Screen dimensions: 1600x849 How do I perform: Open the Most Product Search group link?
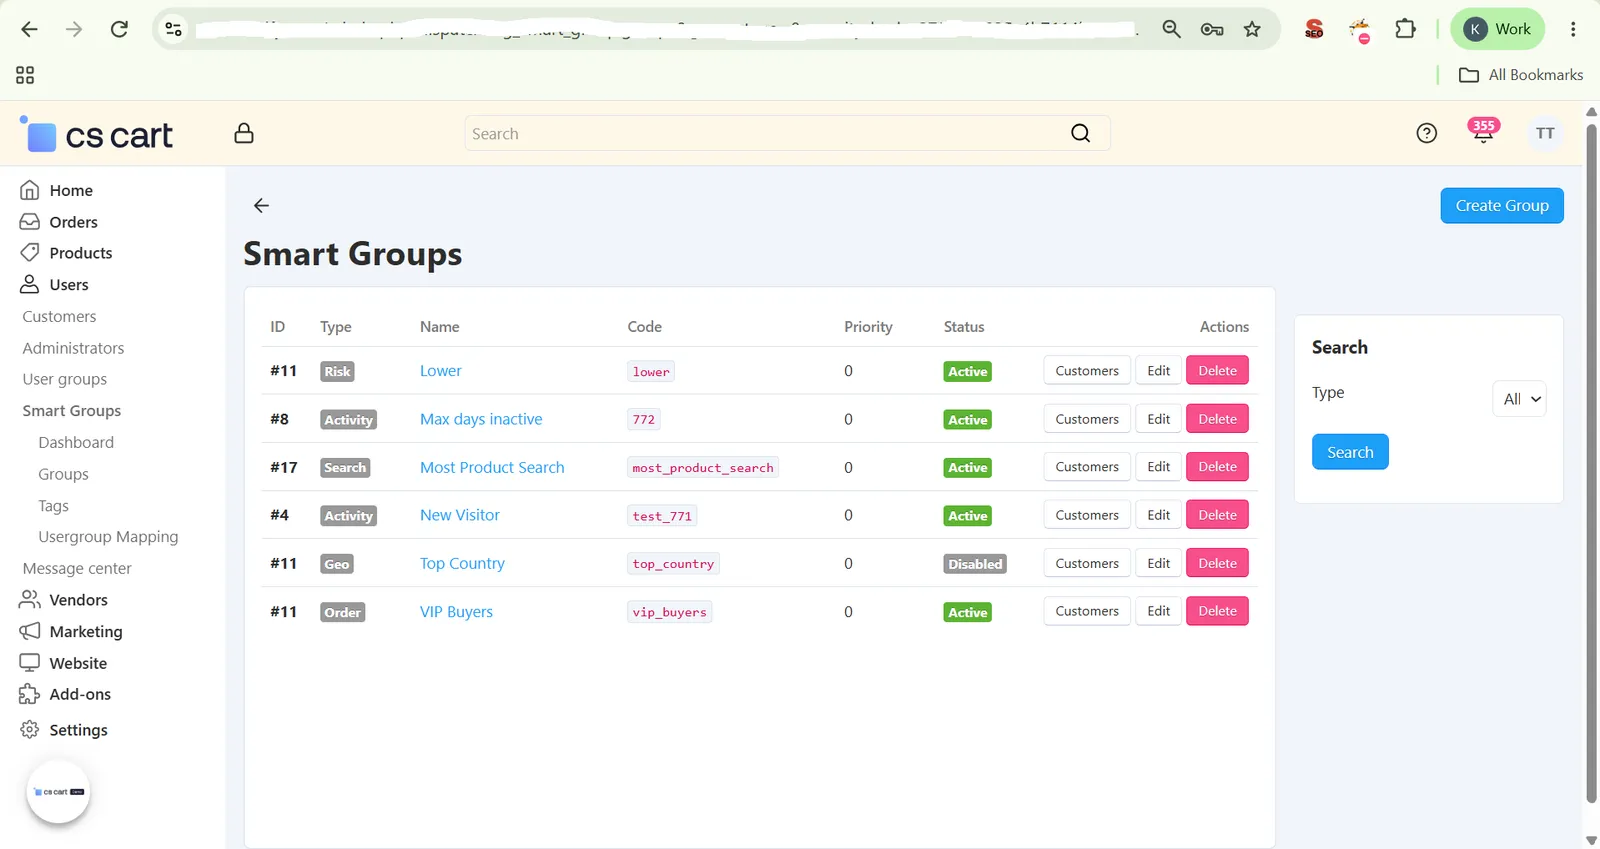[492, 467]
